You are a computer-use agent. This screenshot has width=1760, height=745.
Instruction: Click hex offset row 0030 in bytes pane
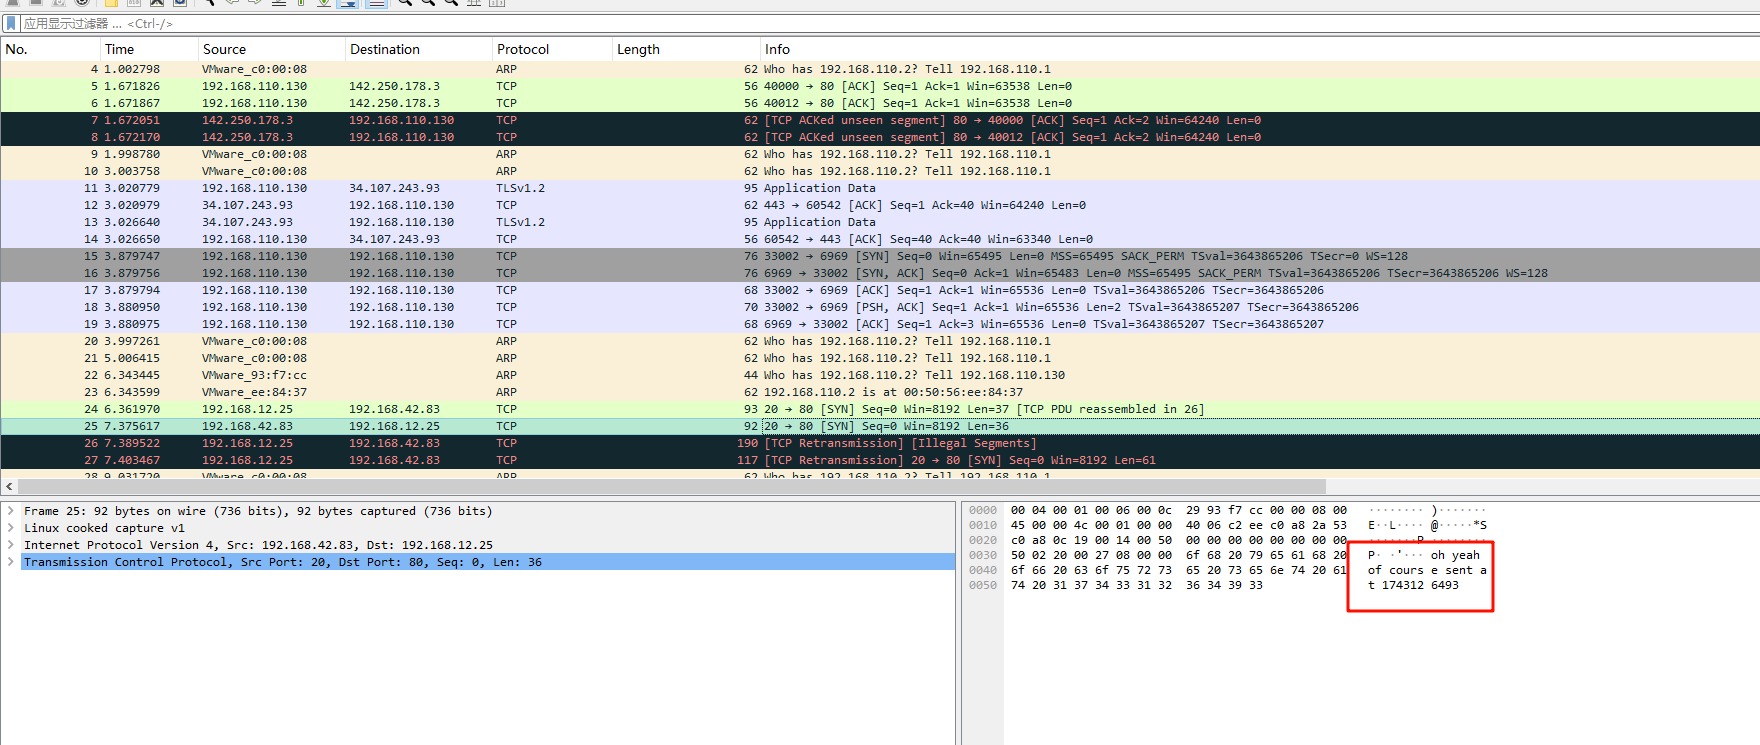pos(983,555)
